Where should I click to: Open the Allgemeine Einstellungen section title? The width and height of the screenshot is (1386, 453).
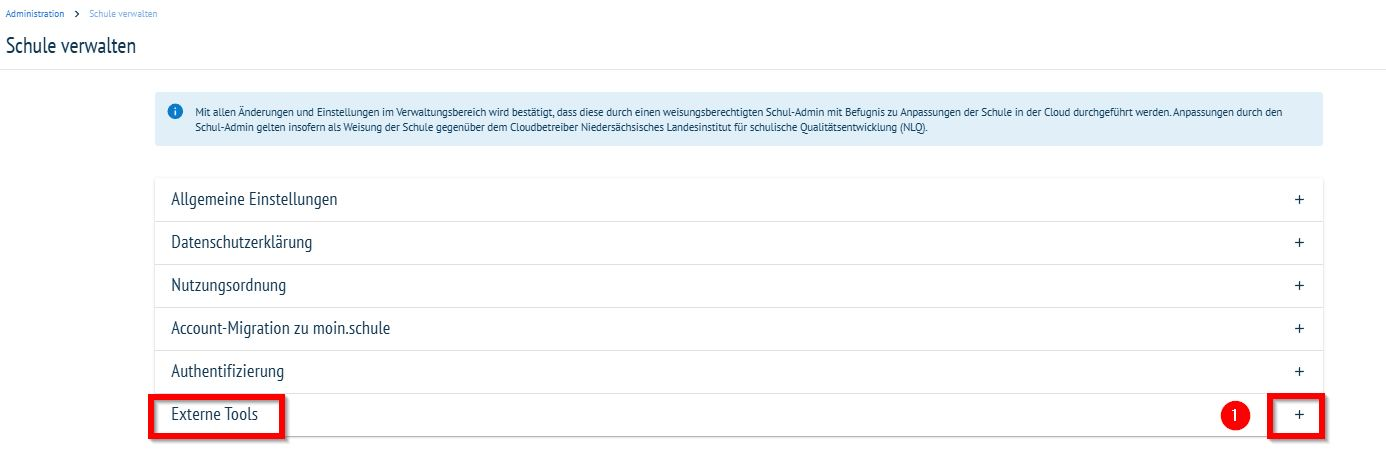[x=254, y=200]
